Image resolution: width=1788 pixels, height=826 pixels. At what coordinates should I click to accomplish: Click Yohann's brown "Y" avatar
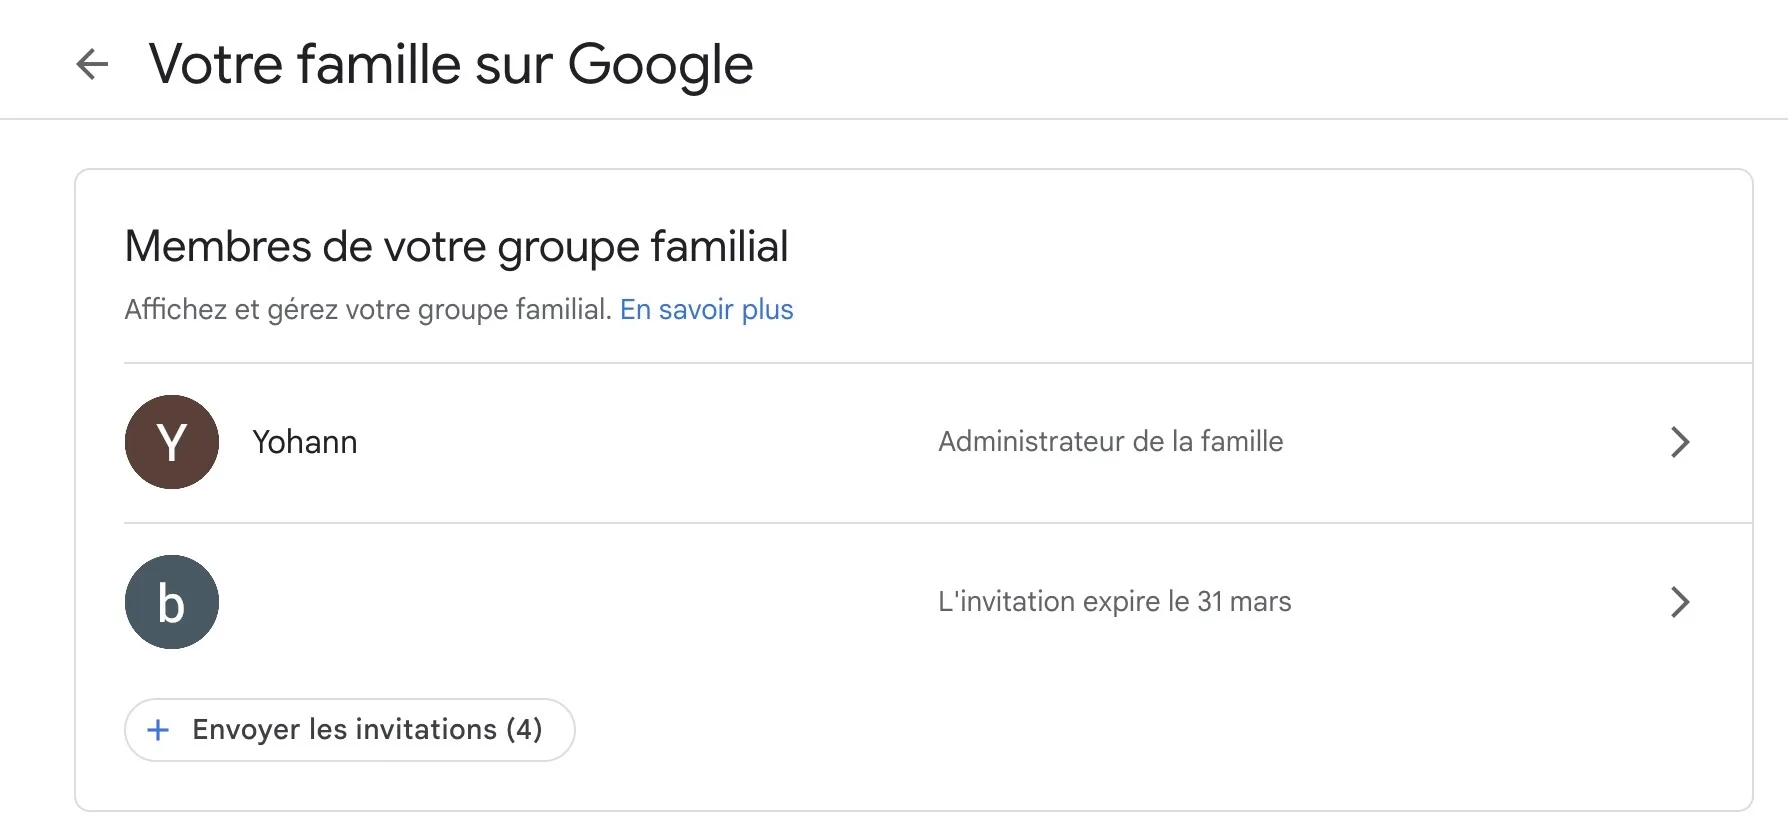pos(172,442)
